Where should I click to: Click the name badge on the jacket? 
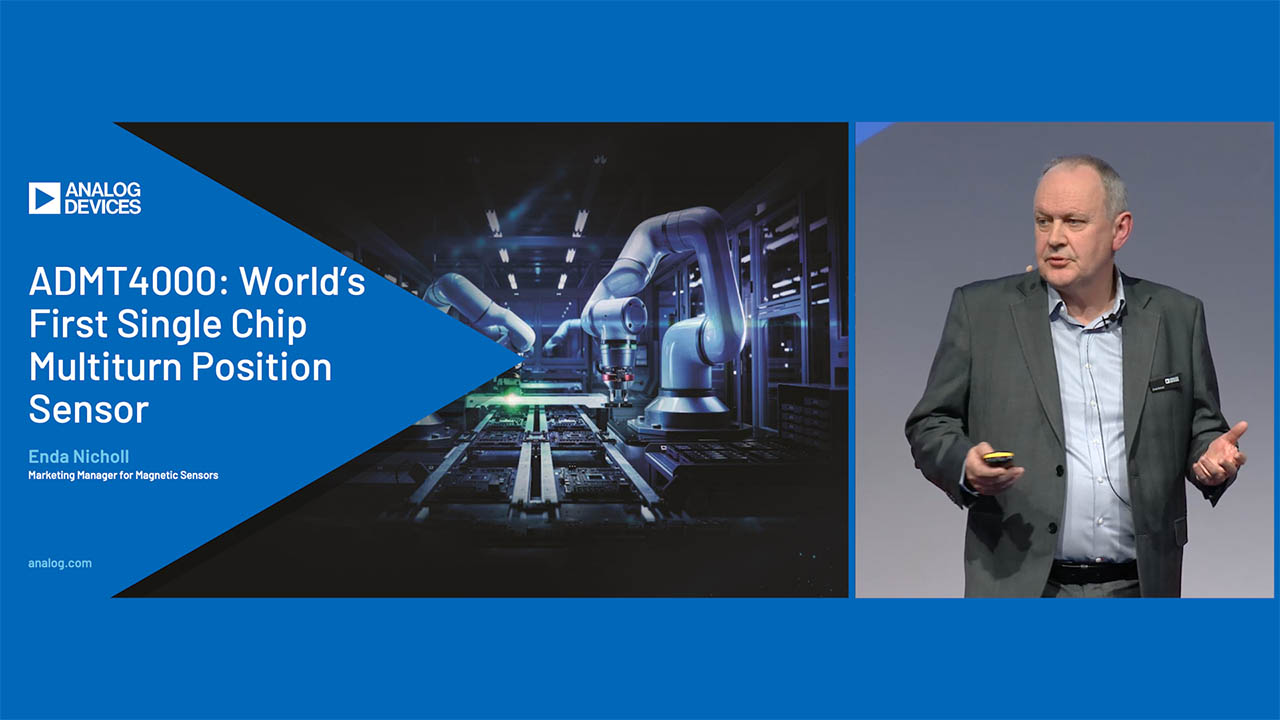(x=1165, y=383)
